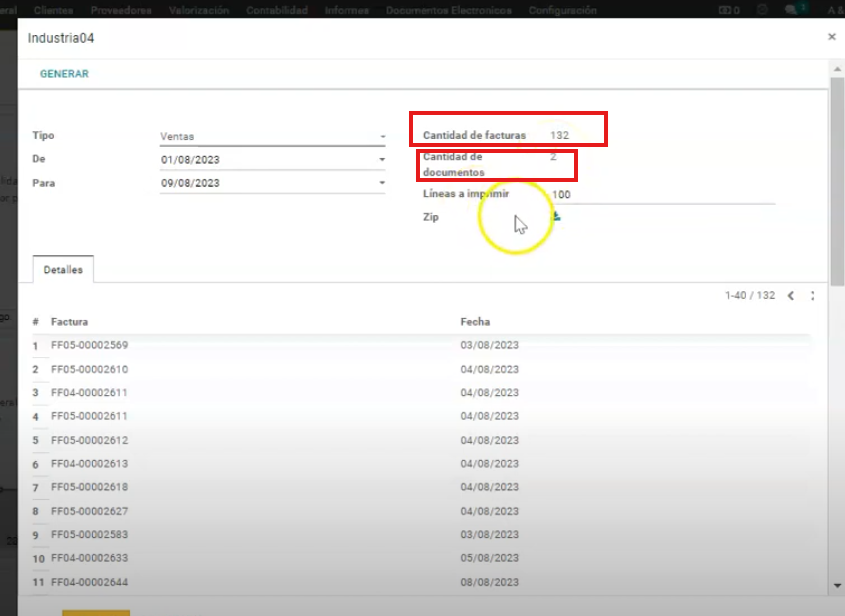Screen dimensions: 845x616
Task: Open the Informes menu
Action: point(347,10)
